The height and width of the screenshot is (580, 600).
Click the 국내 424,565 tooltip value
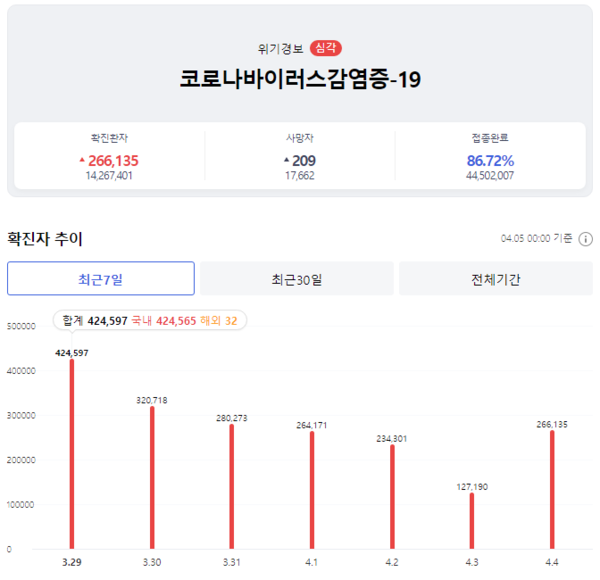click(x=164, y=321)
